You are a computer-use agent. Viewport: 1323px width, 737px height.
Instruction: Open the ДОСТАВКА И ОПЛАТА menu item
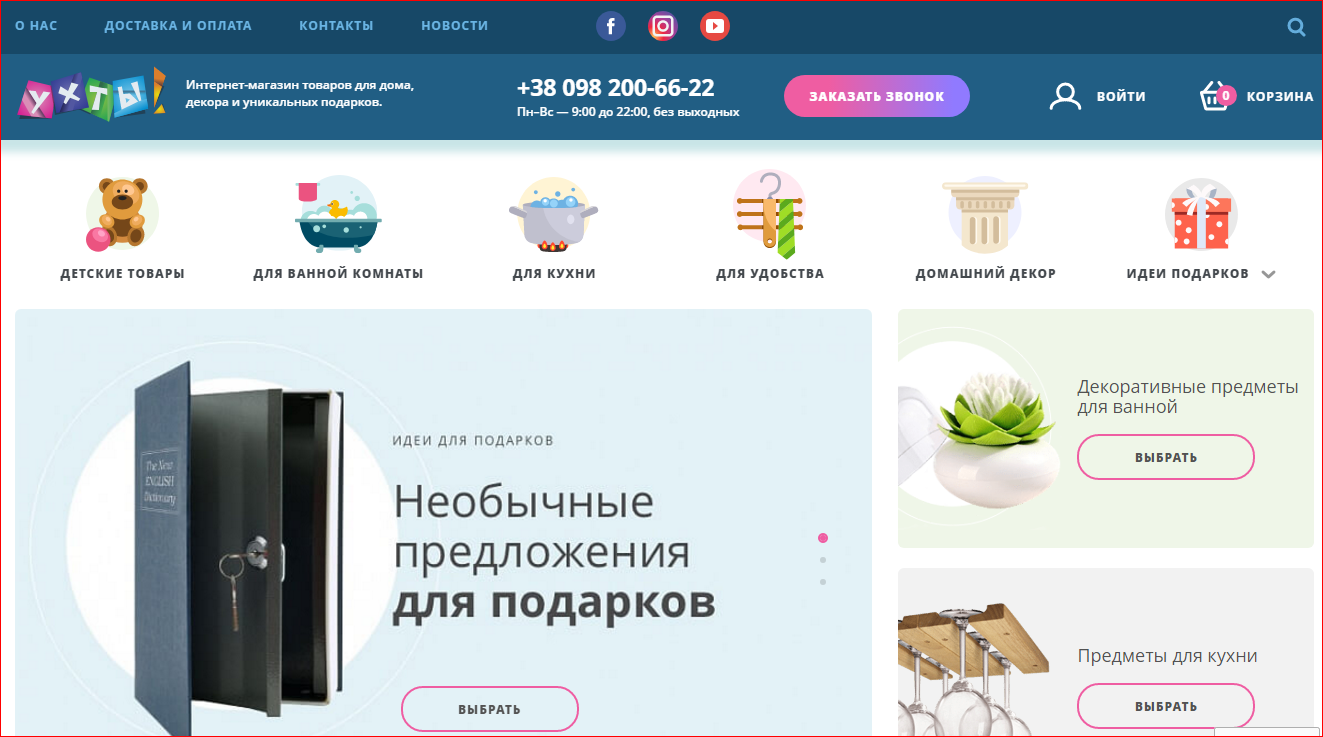178,26
